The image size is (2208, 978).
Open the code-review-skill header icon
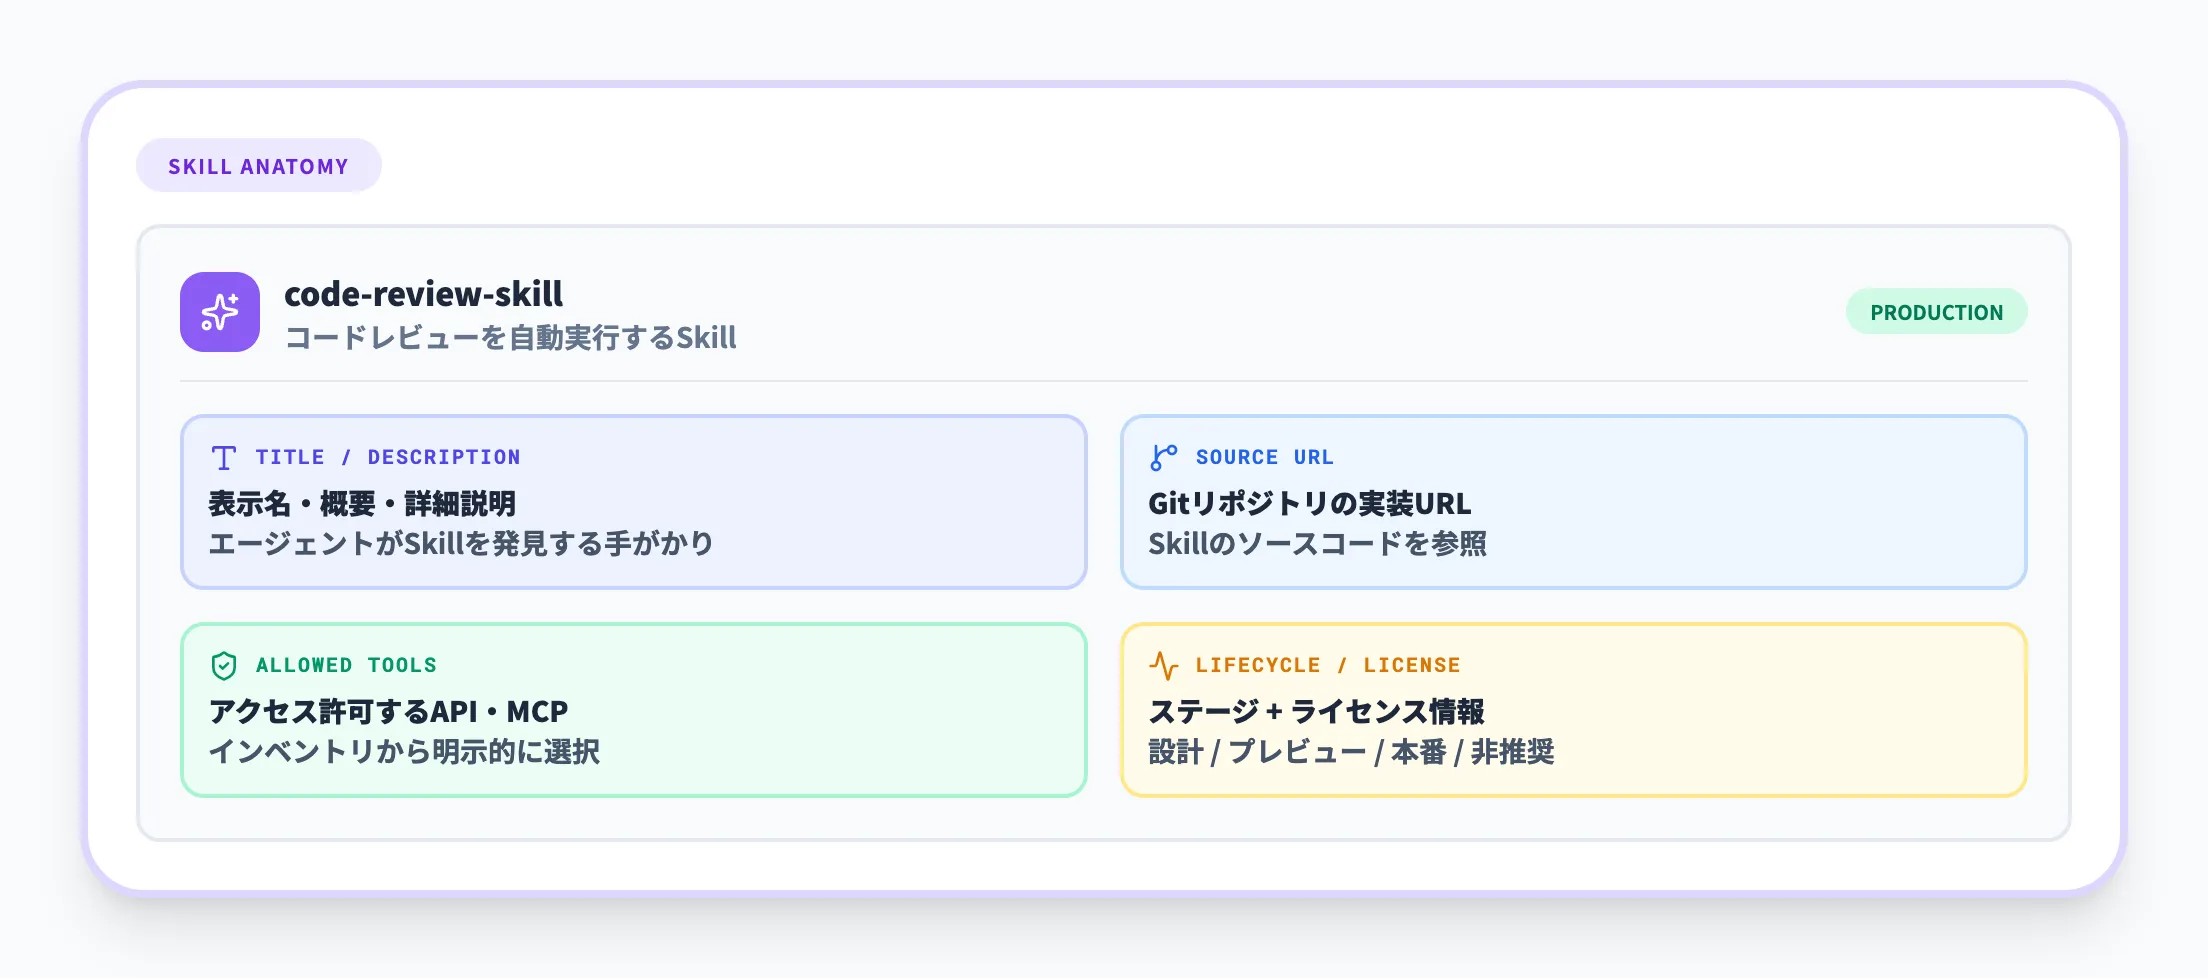pos(219,312)
